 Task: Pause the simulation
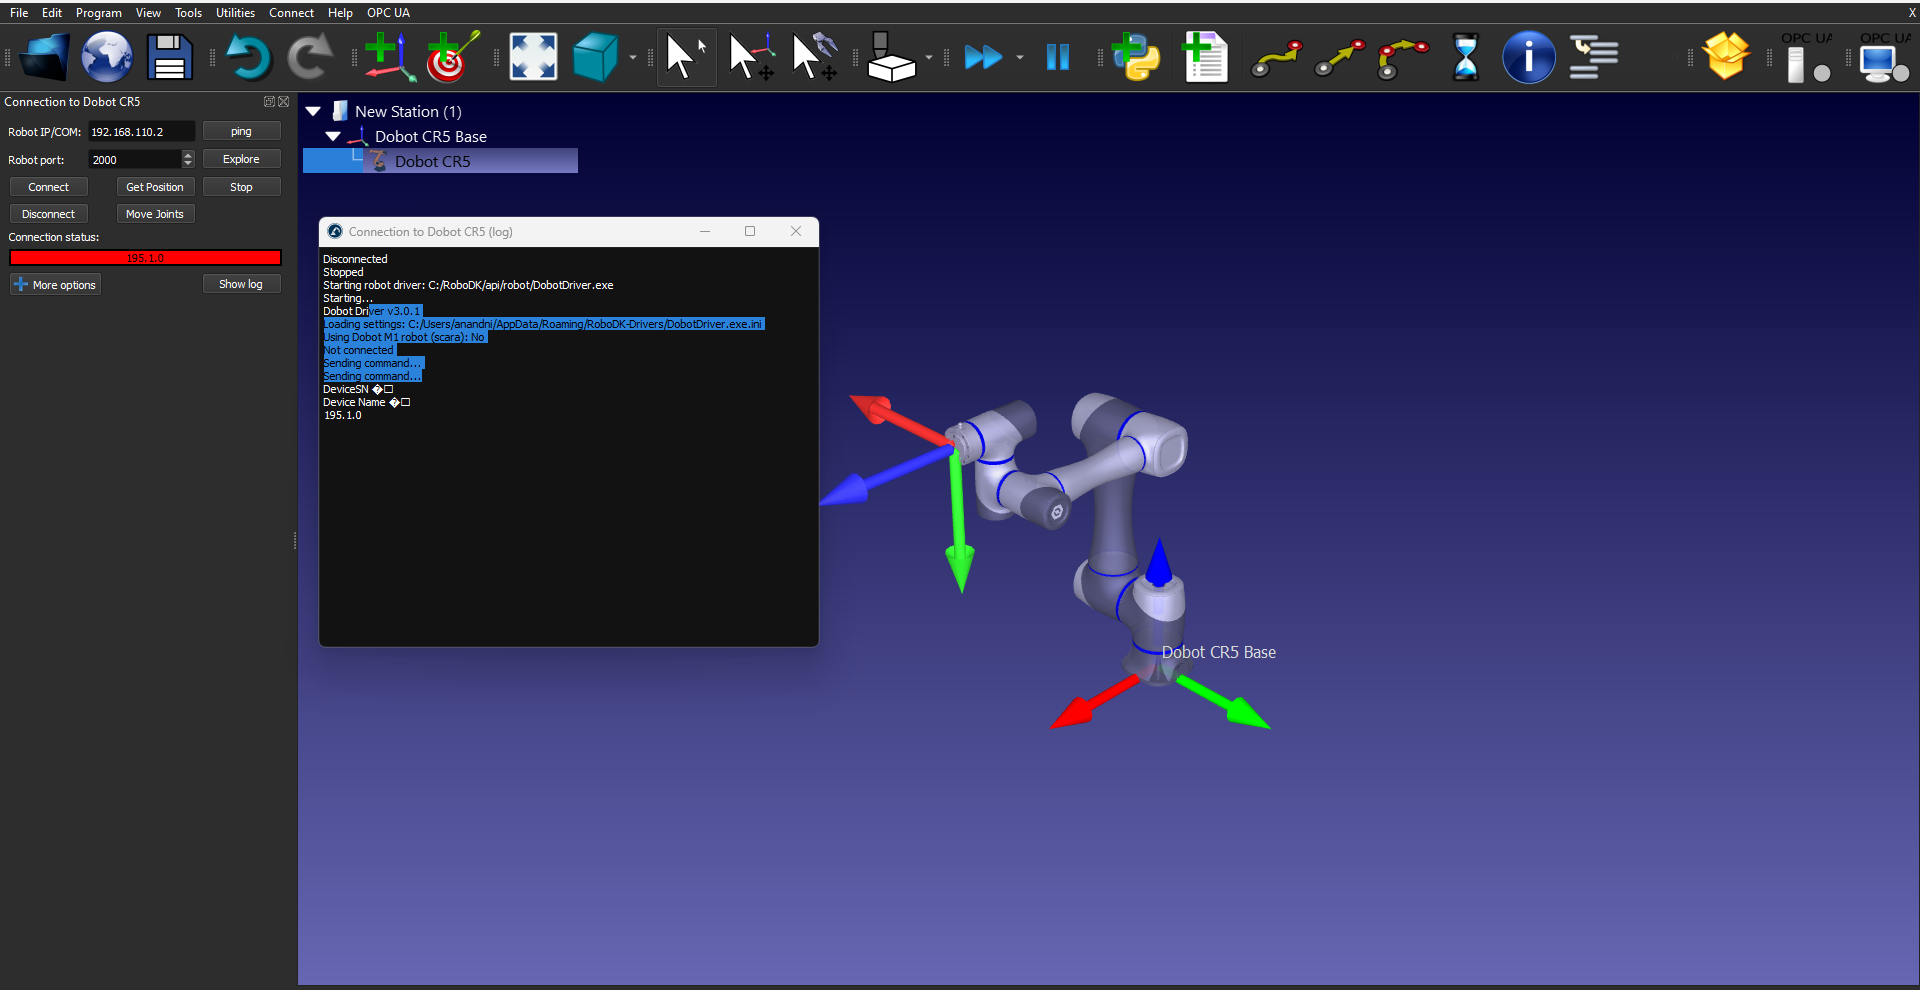1057,57
